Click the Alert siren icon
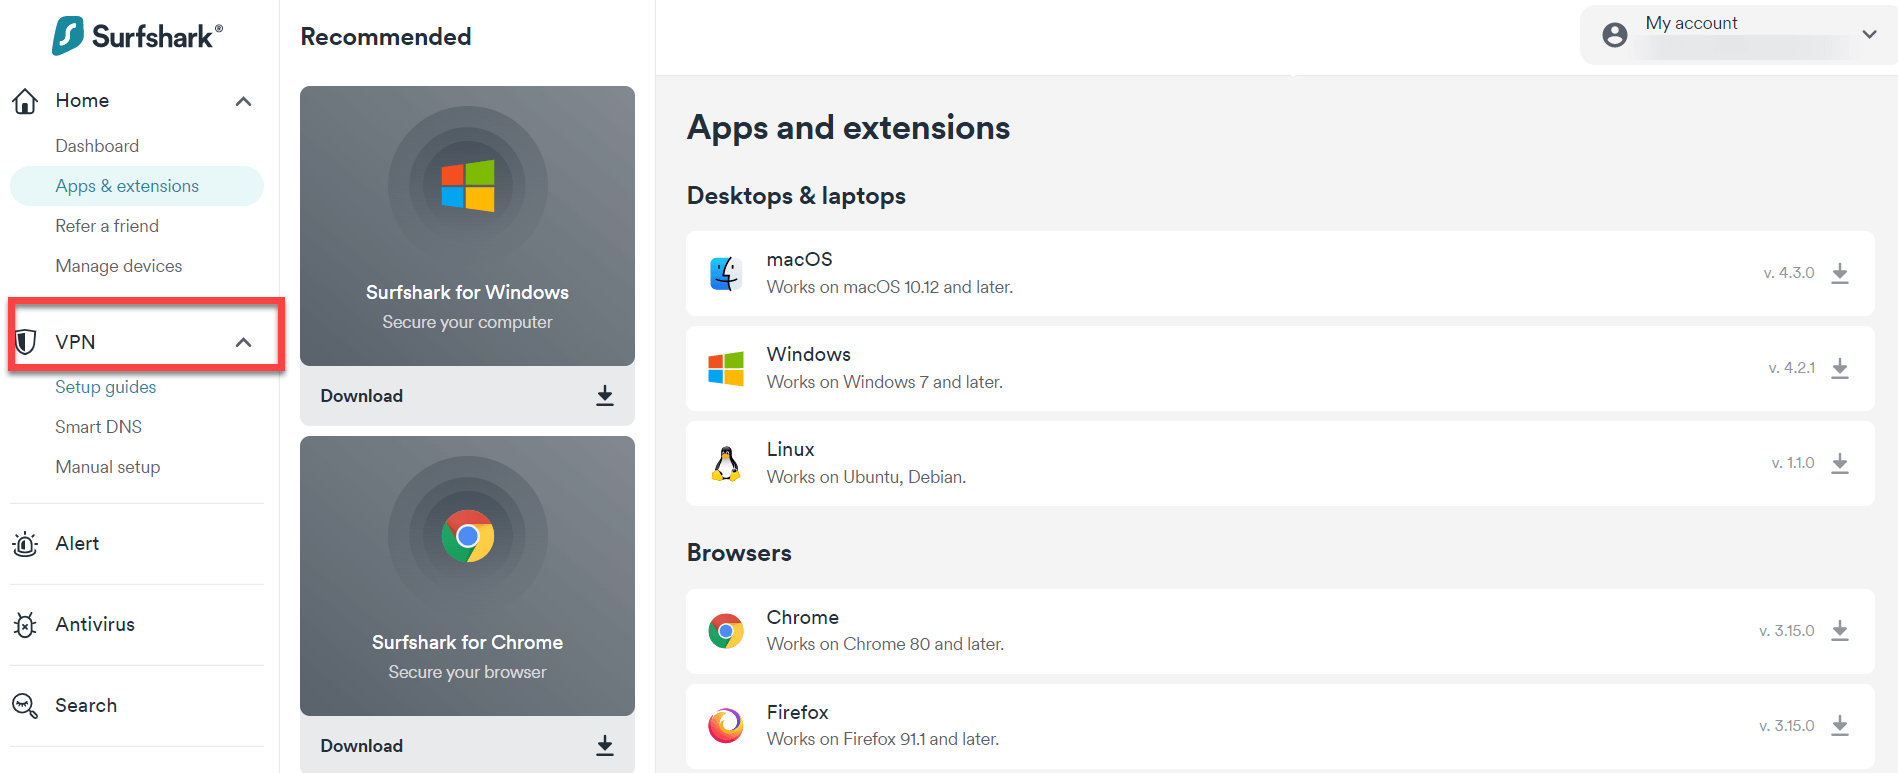Screen dimensions: 1898x773 click(x=25, y=544)
